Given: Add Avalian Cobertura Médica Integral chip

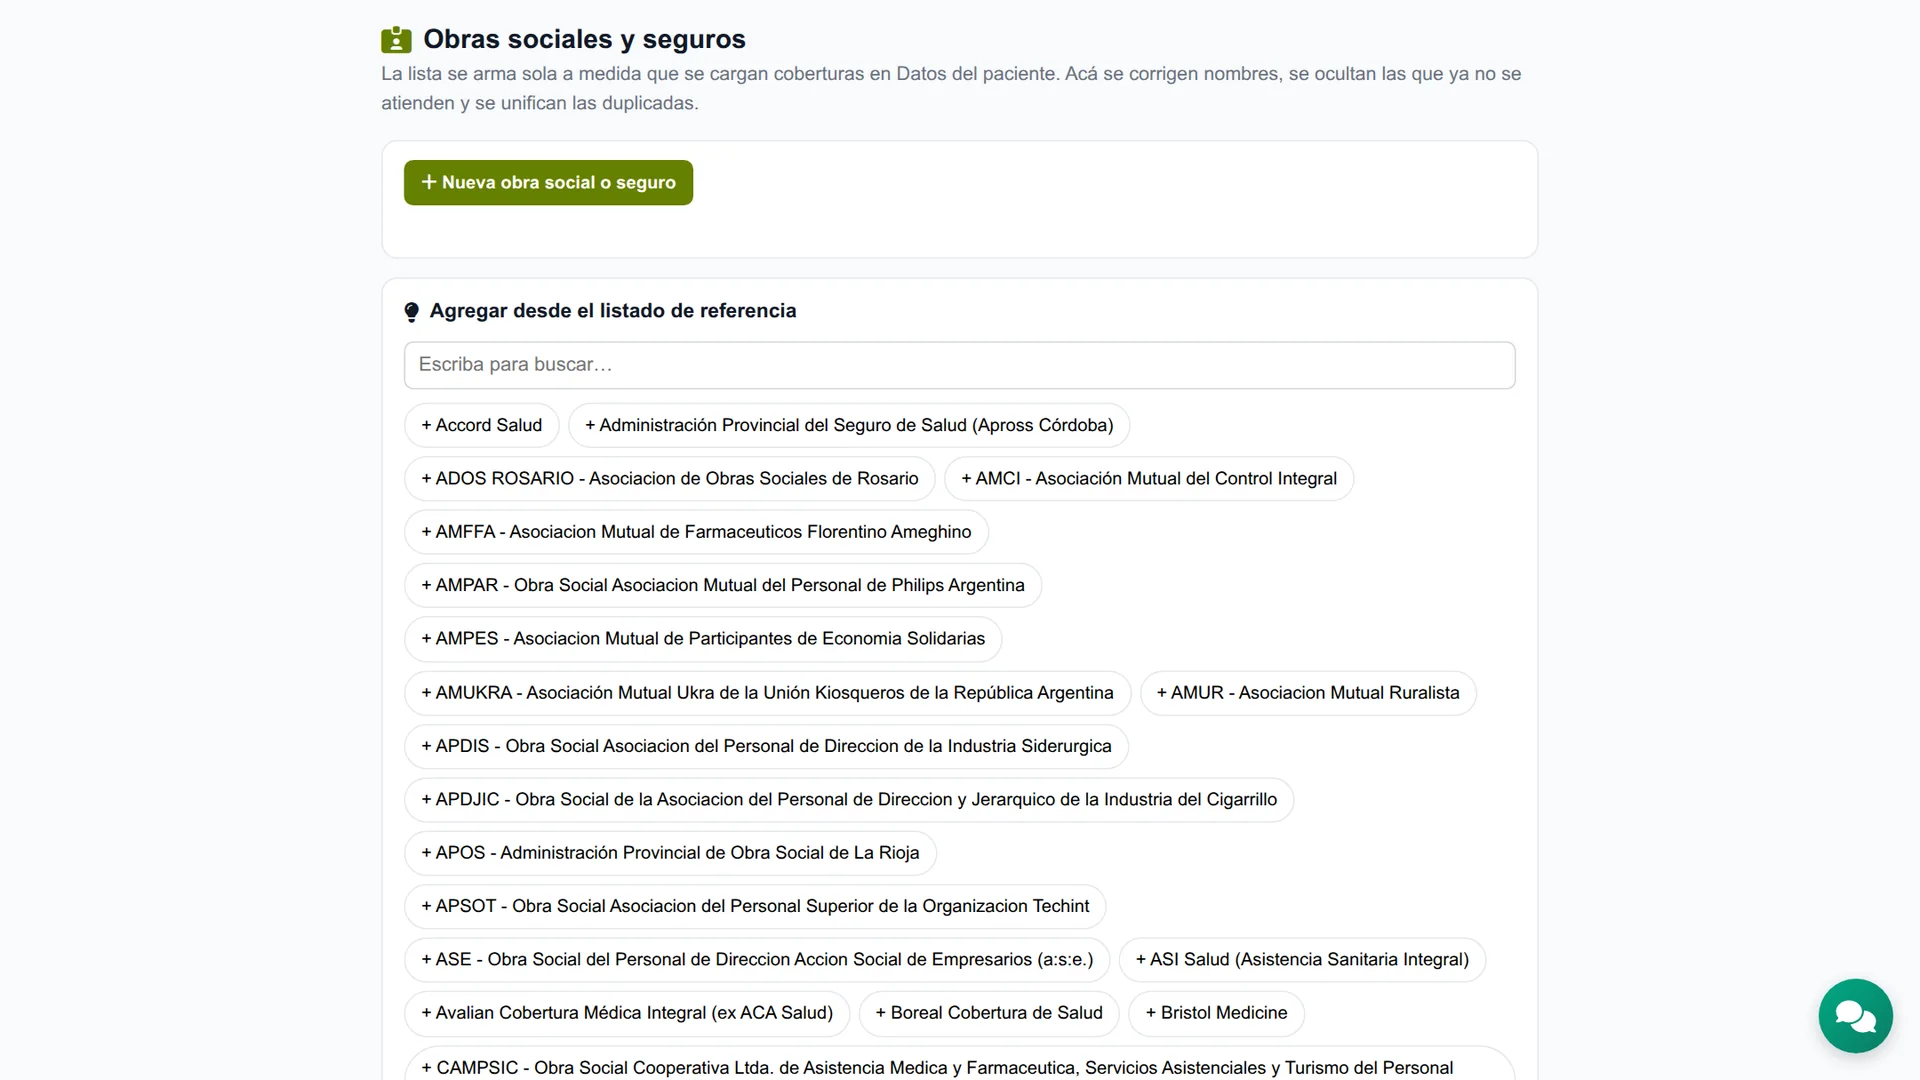Looking at the screenshot, I should pyautogui.click(x=627, y=1013).
